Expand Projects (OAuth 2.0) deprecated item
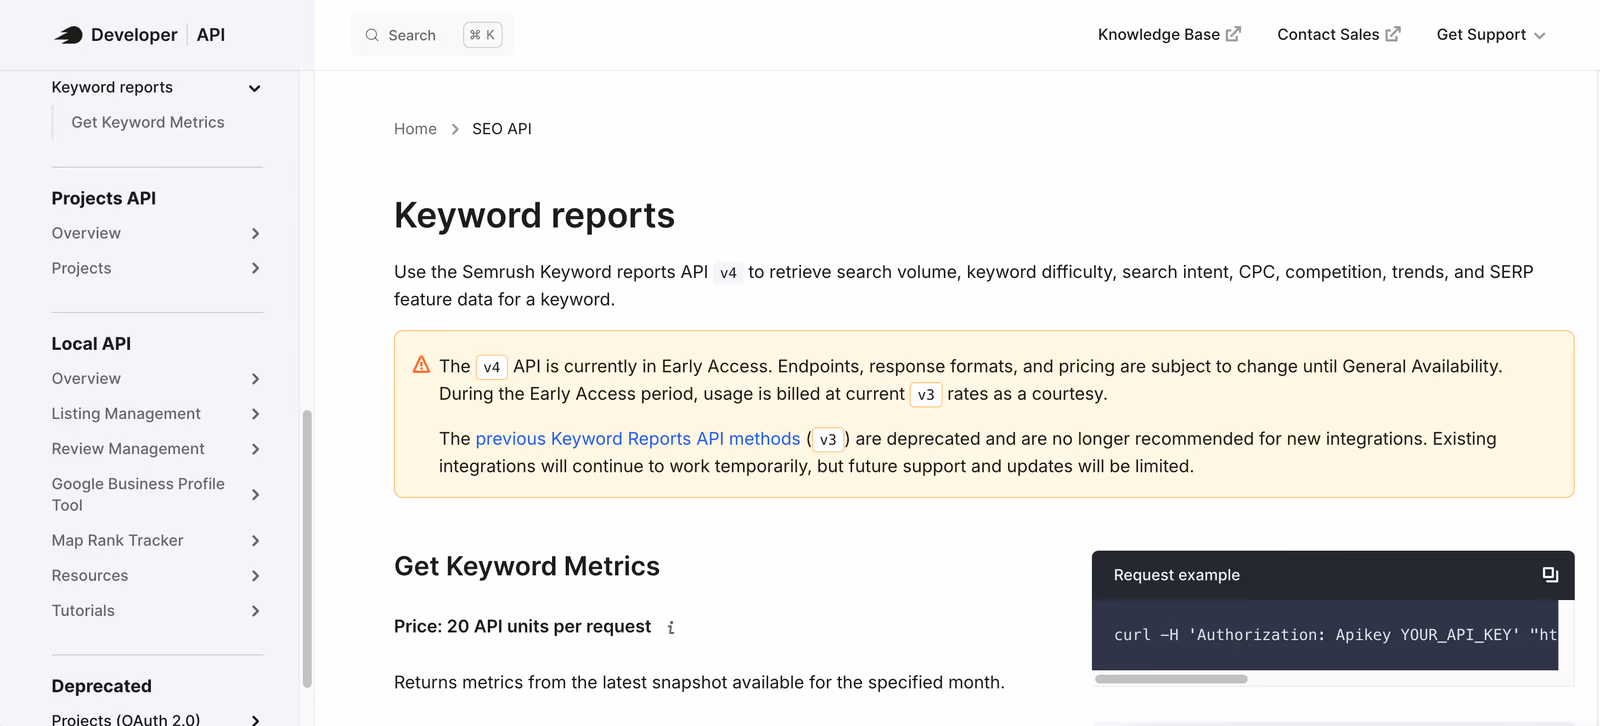The height and width of the screenshot is (726, 1600). coord(255,720)
